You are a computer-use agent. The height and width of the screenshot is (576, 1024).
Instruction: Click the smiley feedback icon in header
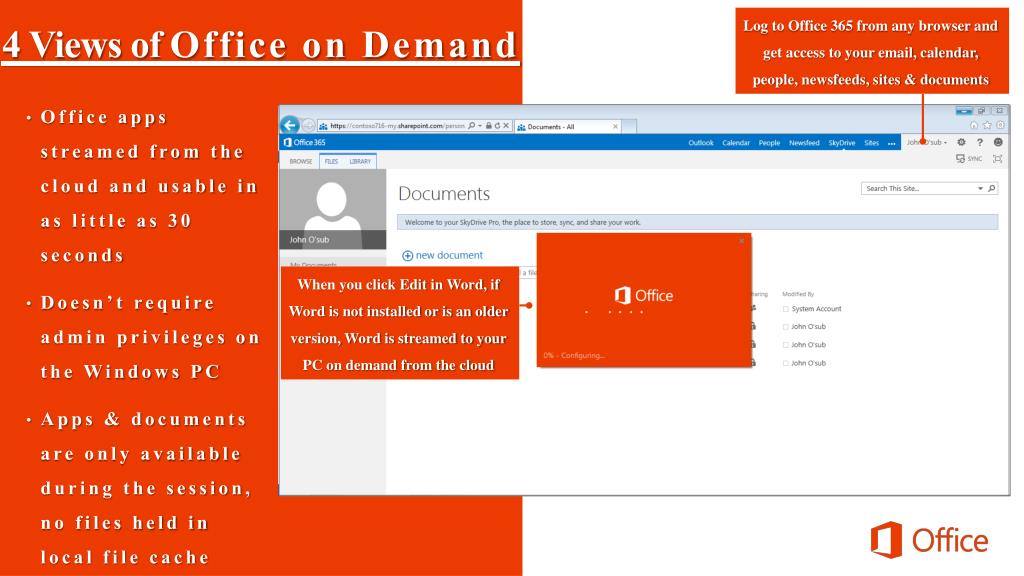pos(997,143)
